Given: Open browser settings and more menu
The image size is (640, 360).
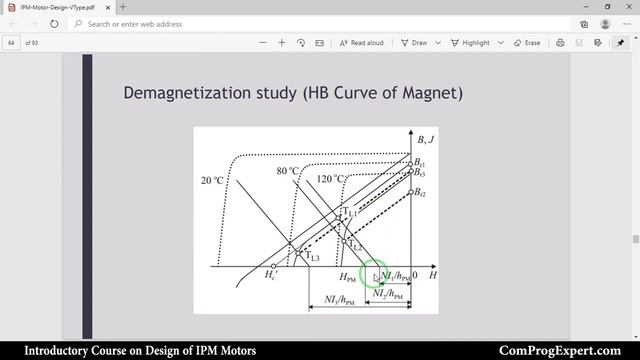Looking at the screenshot, I should (627, 24).
